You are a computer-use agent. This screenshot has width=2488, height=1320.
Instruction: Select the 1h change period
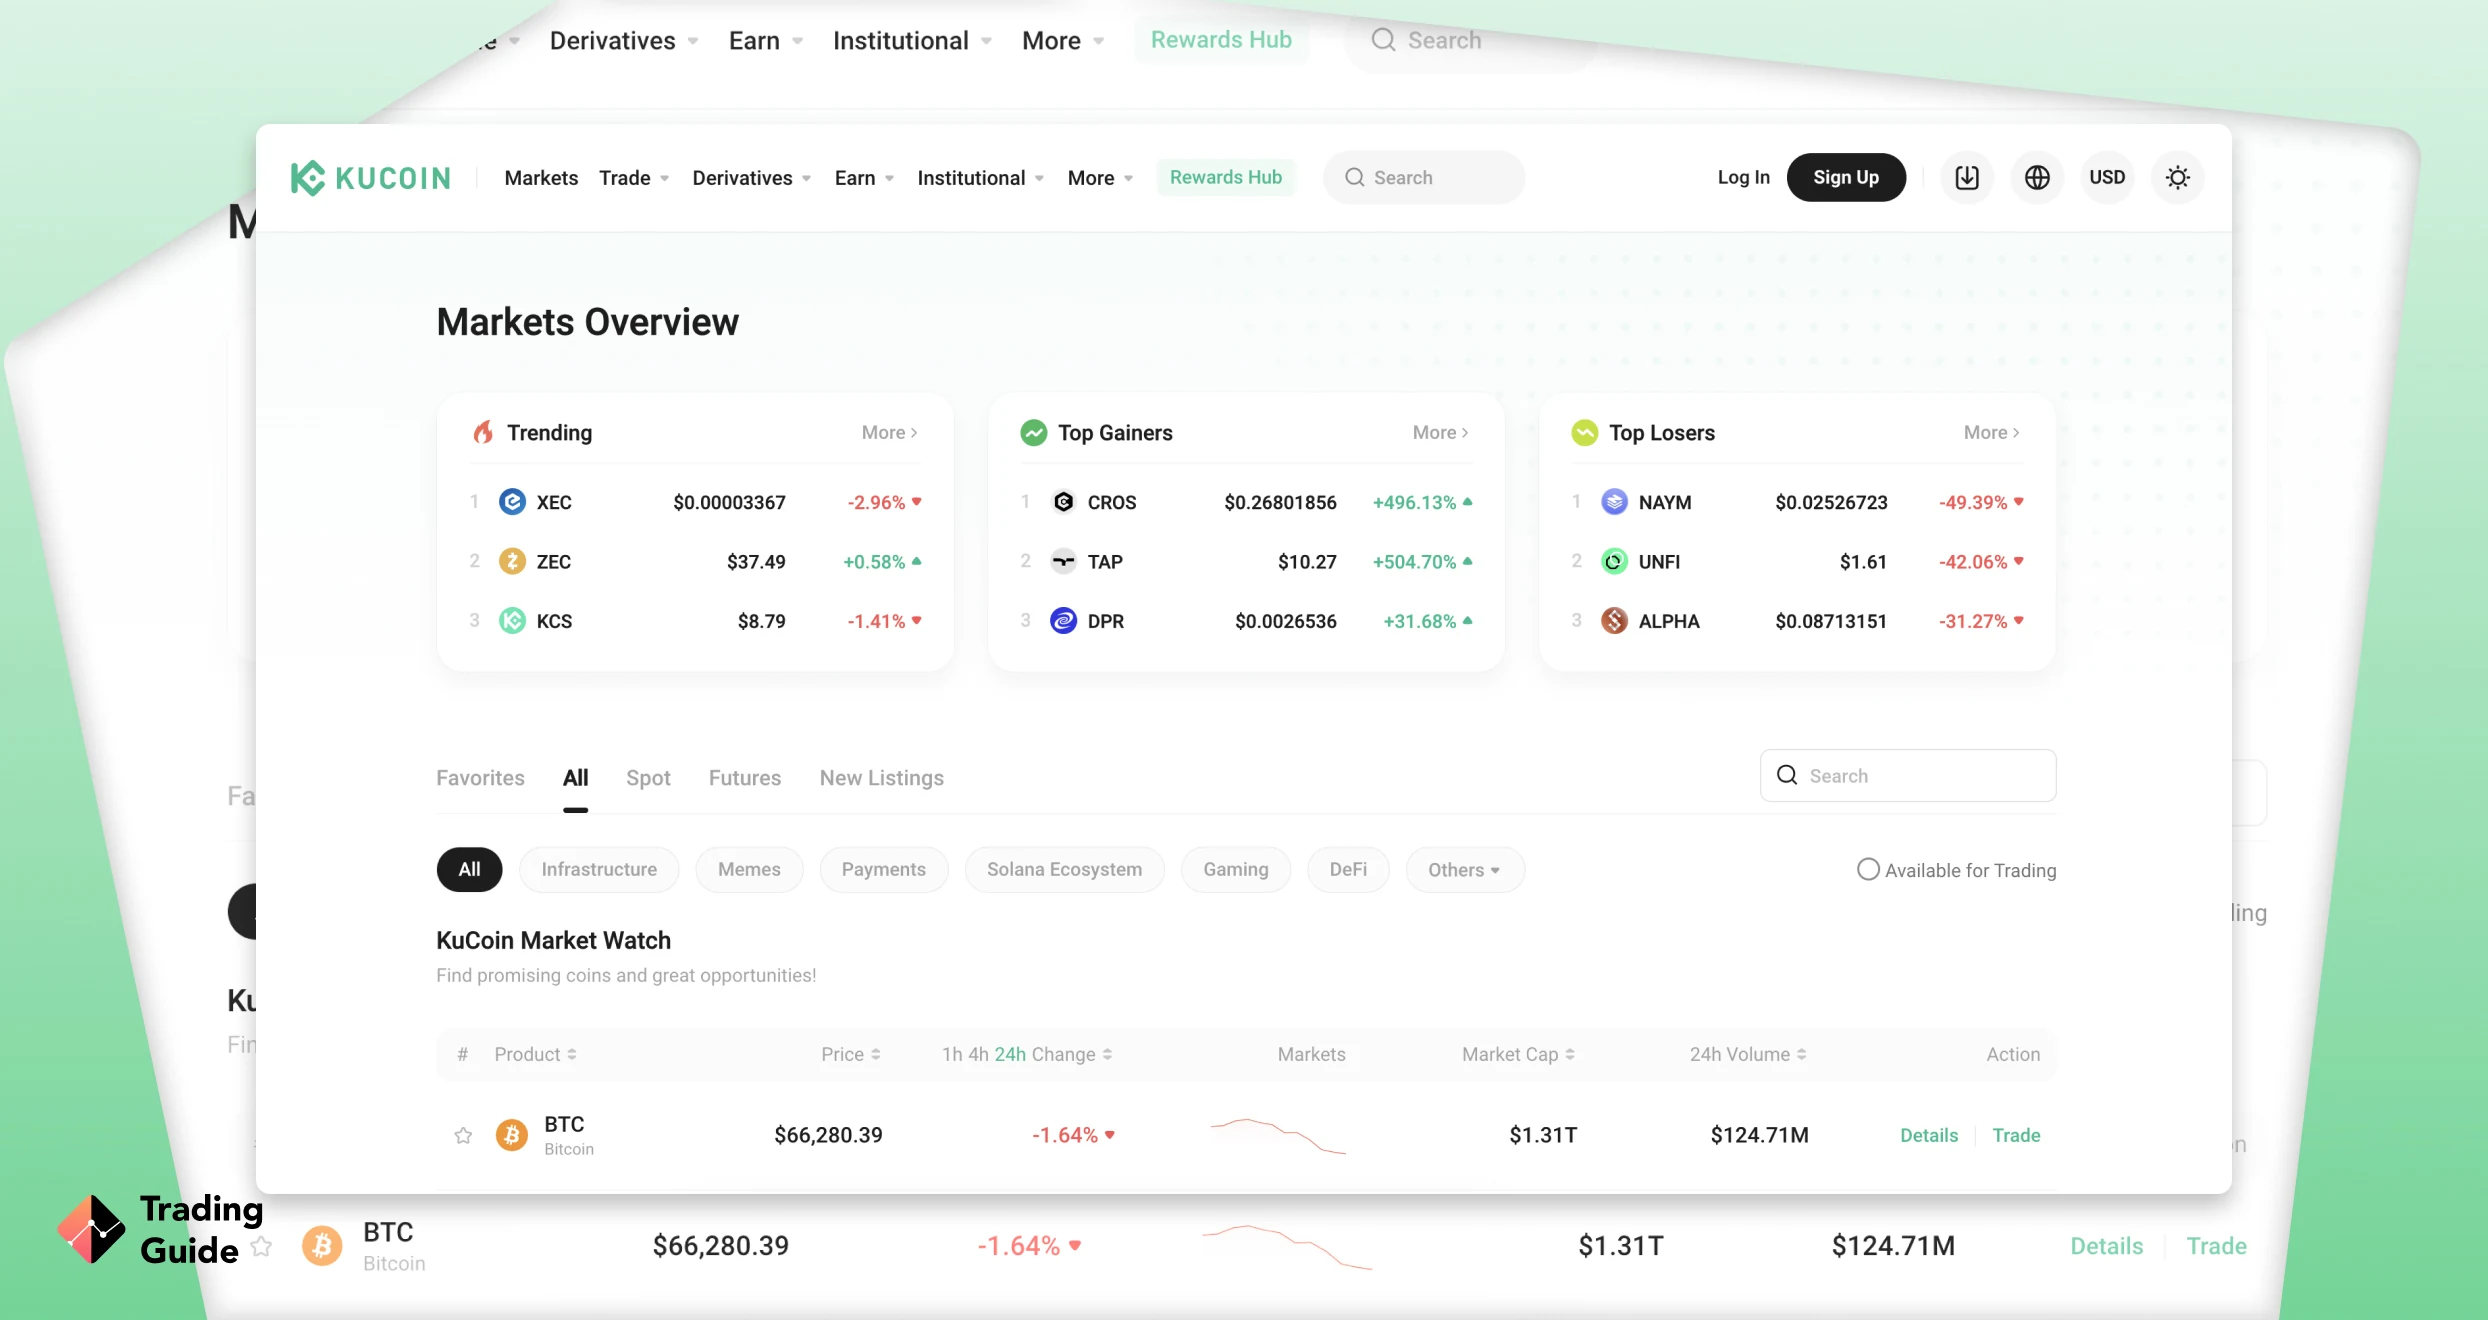point(951,1054)
